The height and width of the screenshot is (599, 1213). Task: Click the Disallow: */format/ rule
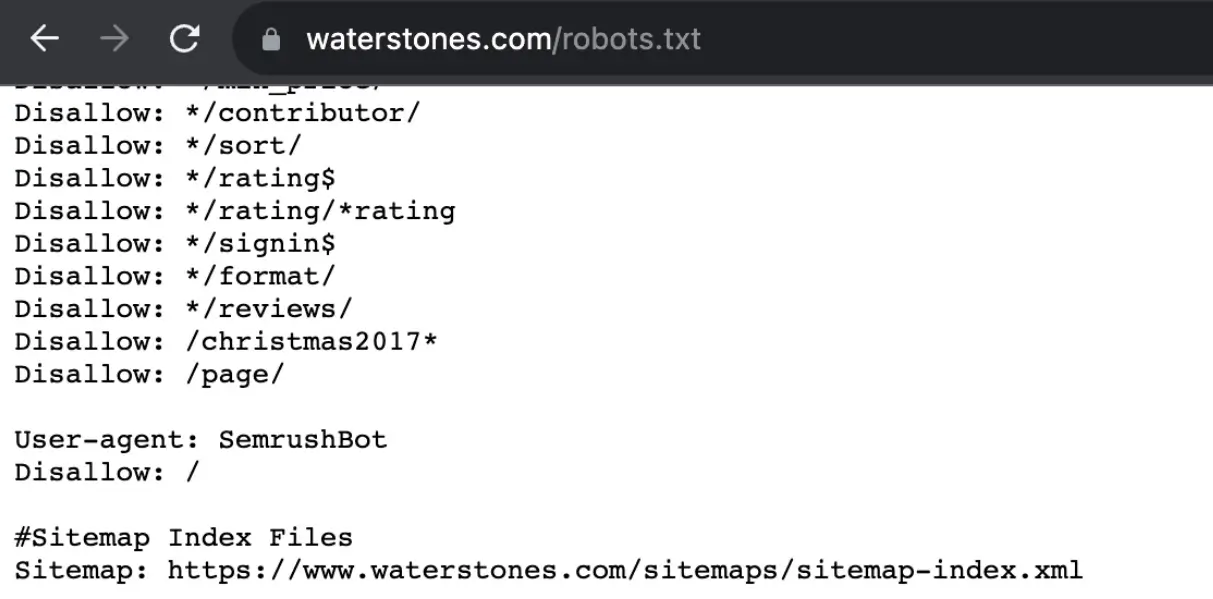click(175, 276)
